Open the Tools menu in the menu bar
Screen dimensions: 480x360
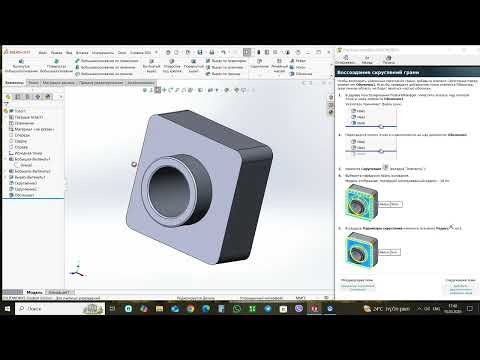click(102, 53)
